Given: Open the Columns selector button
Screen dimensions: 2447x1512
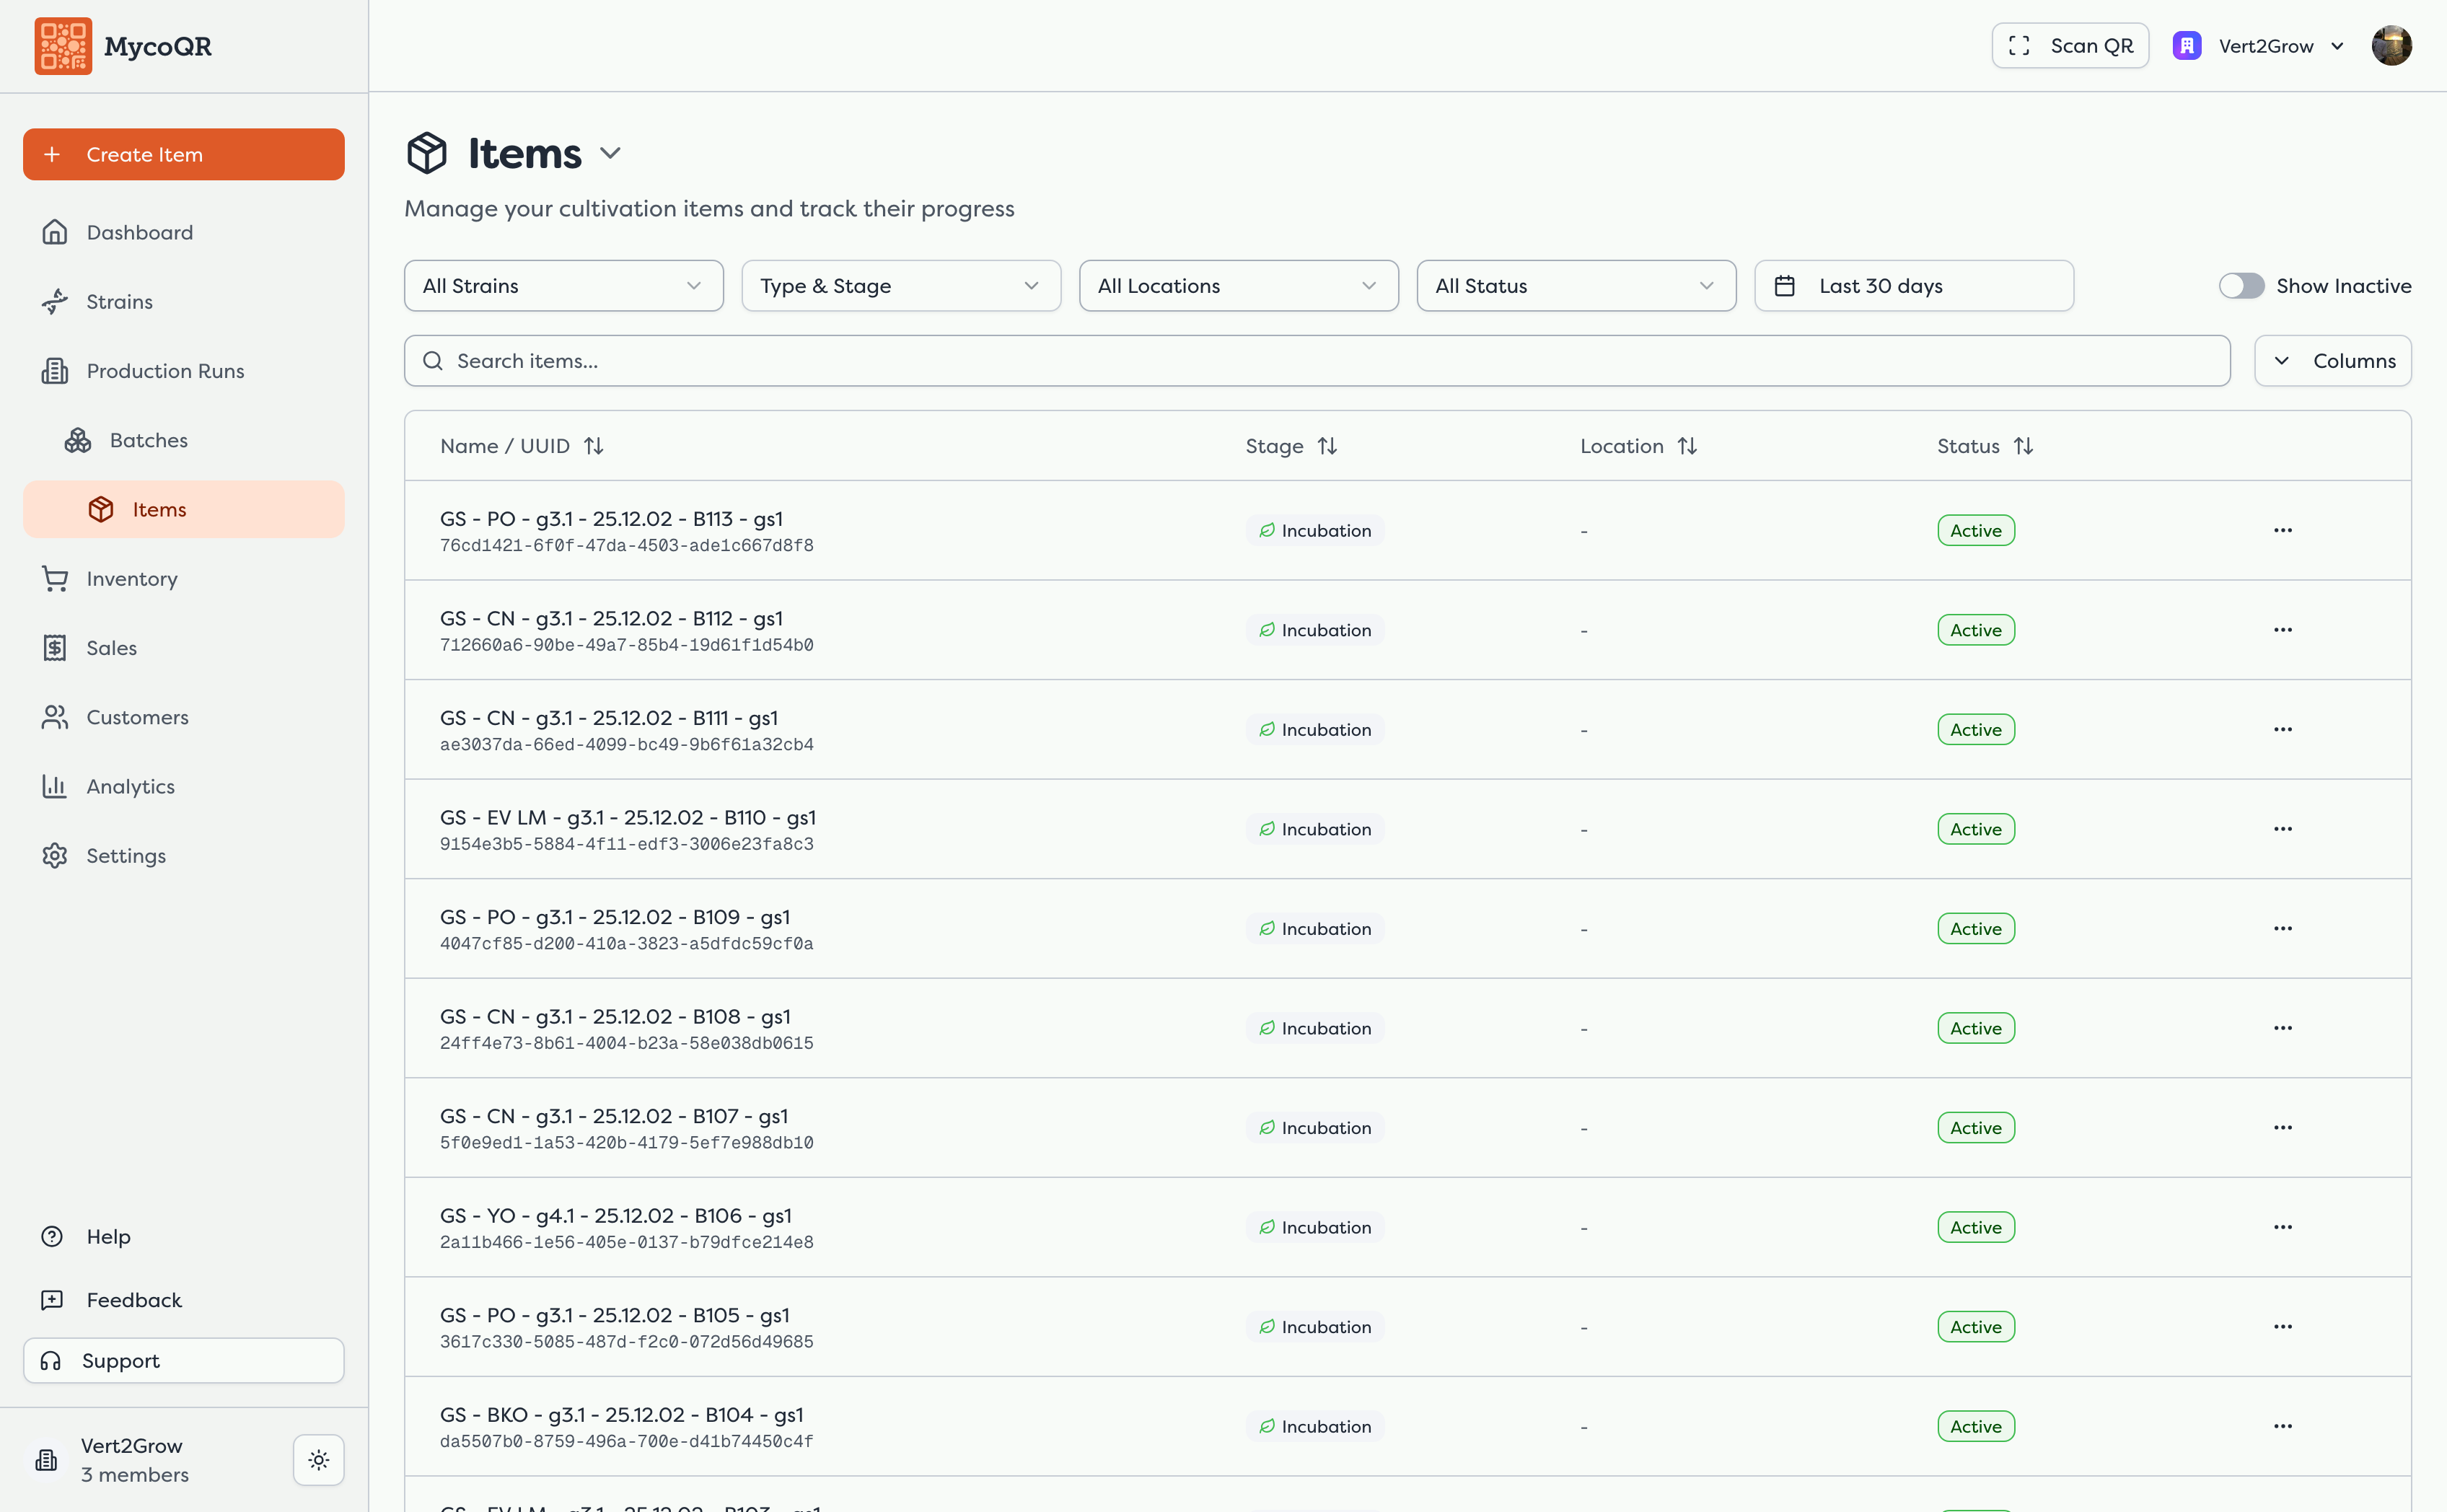Looking at the screenshot, I should point(2332,361).
